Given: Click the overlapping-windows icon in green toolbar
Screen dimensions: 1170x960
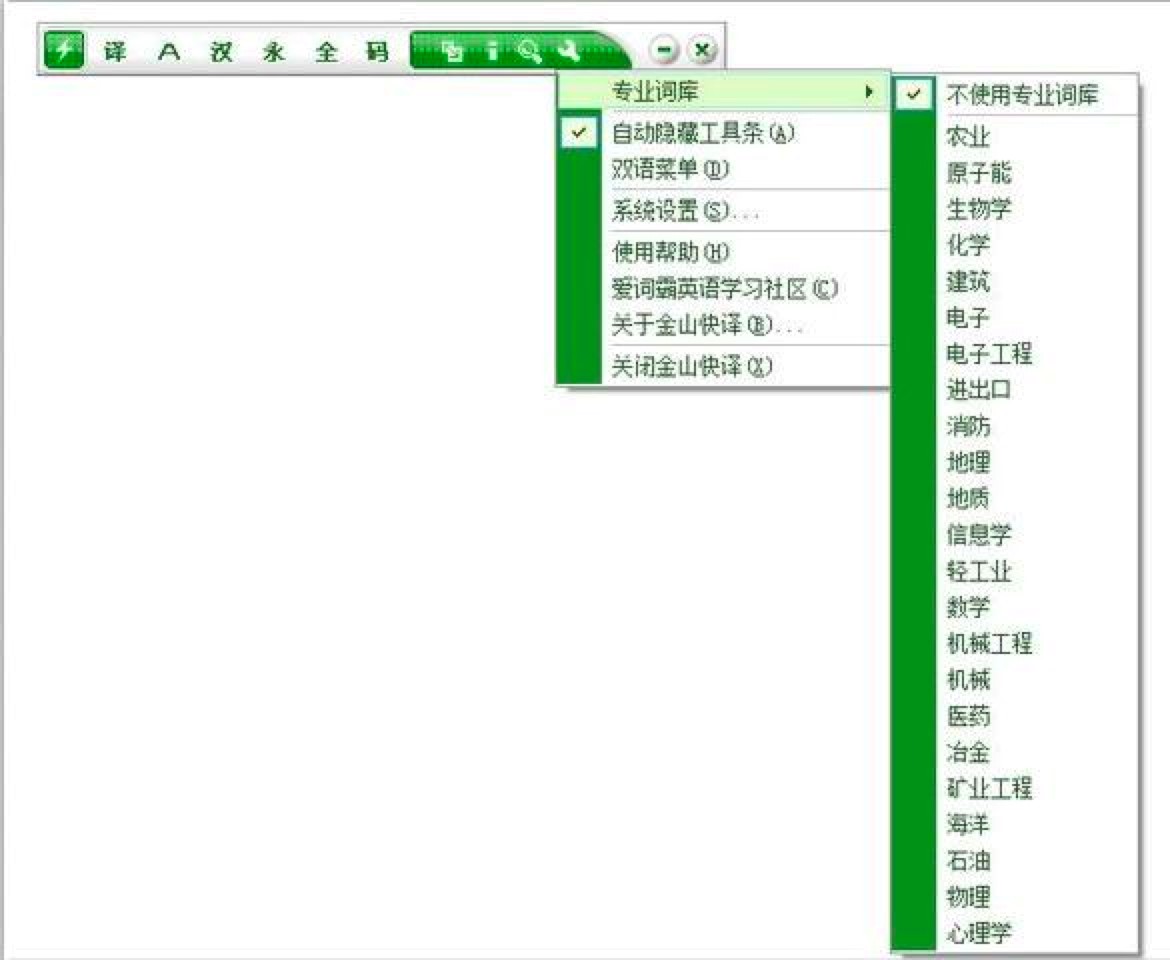Looking at the screenshot, I should click(x=452, y=51).
